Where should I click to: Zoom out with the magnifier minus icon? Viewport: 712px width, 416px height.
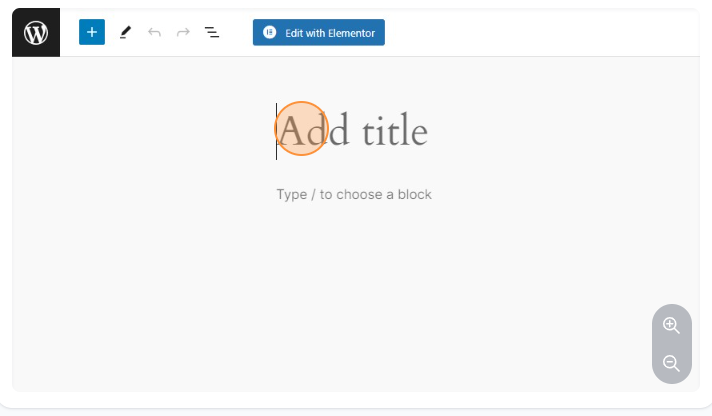[671, 363]
